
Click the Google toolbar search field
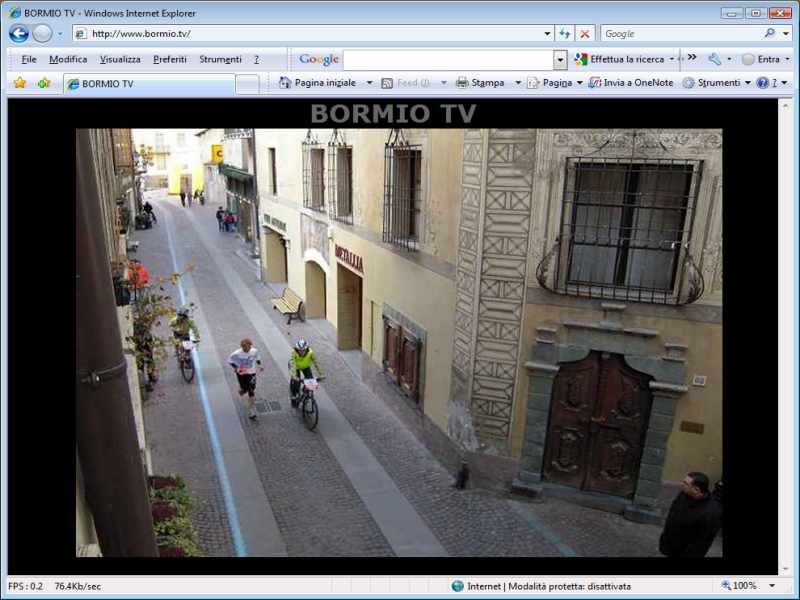(x=448, y=60)
